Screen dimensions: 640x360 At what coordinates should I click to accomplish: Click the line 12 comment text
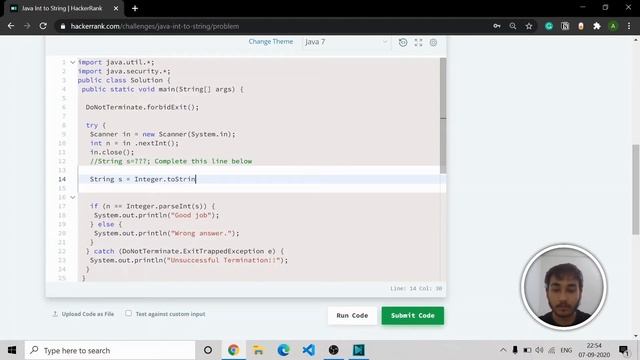click(x=171, y=161)
